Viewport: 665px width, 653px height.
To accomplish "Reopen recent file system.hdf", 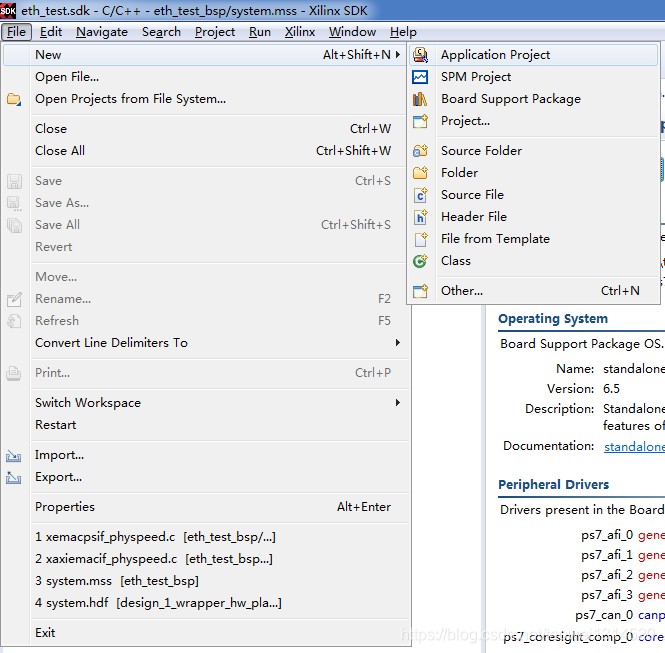I will pyautogui.click(x=206, y=603).
